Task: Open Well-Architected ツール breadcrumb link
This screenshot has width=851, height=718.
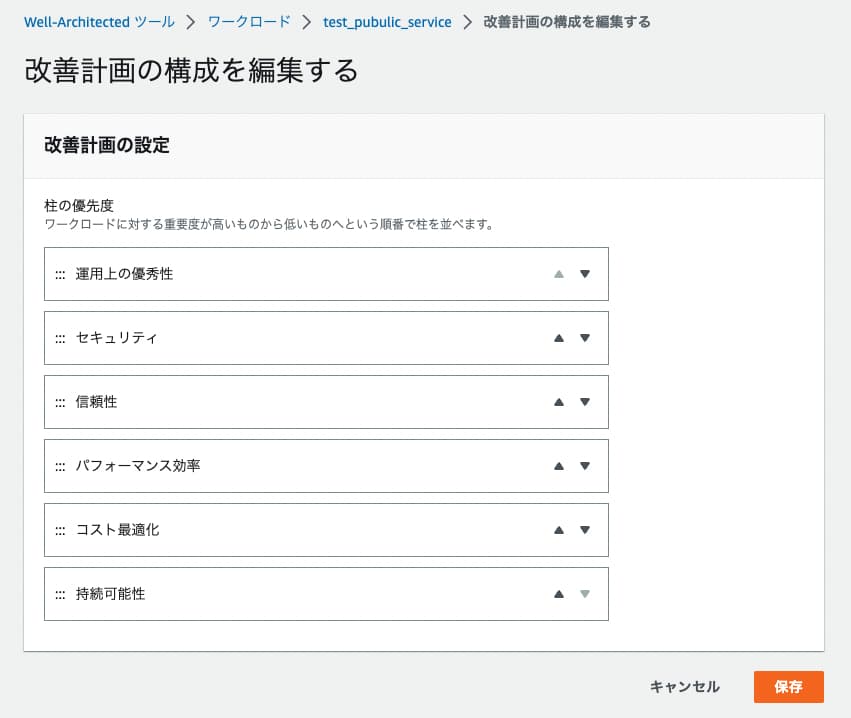Action: [99, 22]
